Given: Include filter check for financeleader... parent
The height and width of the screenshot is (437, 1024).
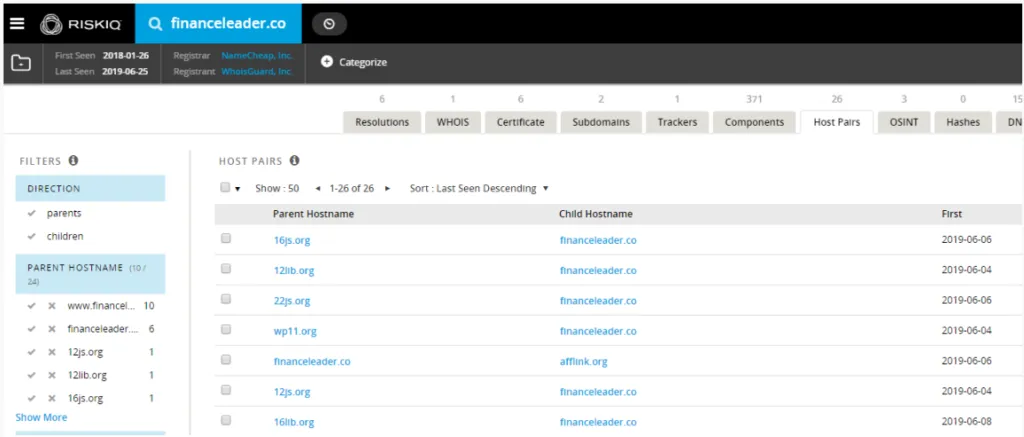Looking at the screenshot, I should coord(31,329).
